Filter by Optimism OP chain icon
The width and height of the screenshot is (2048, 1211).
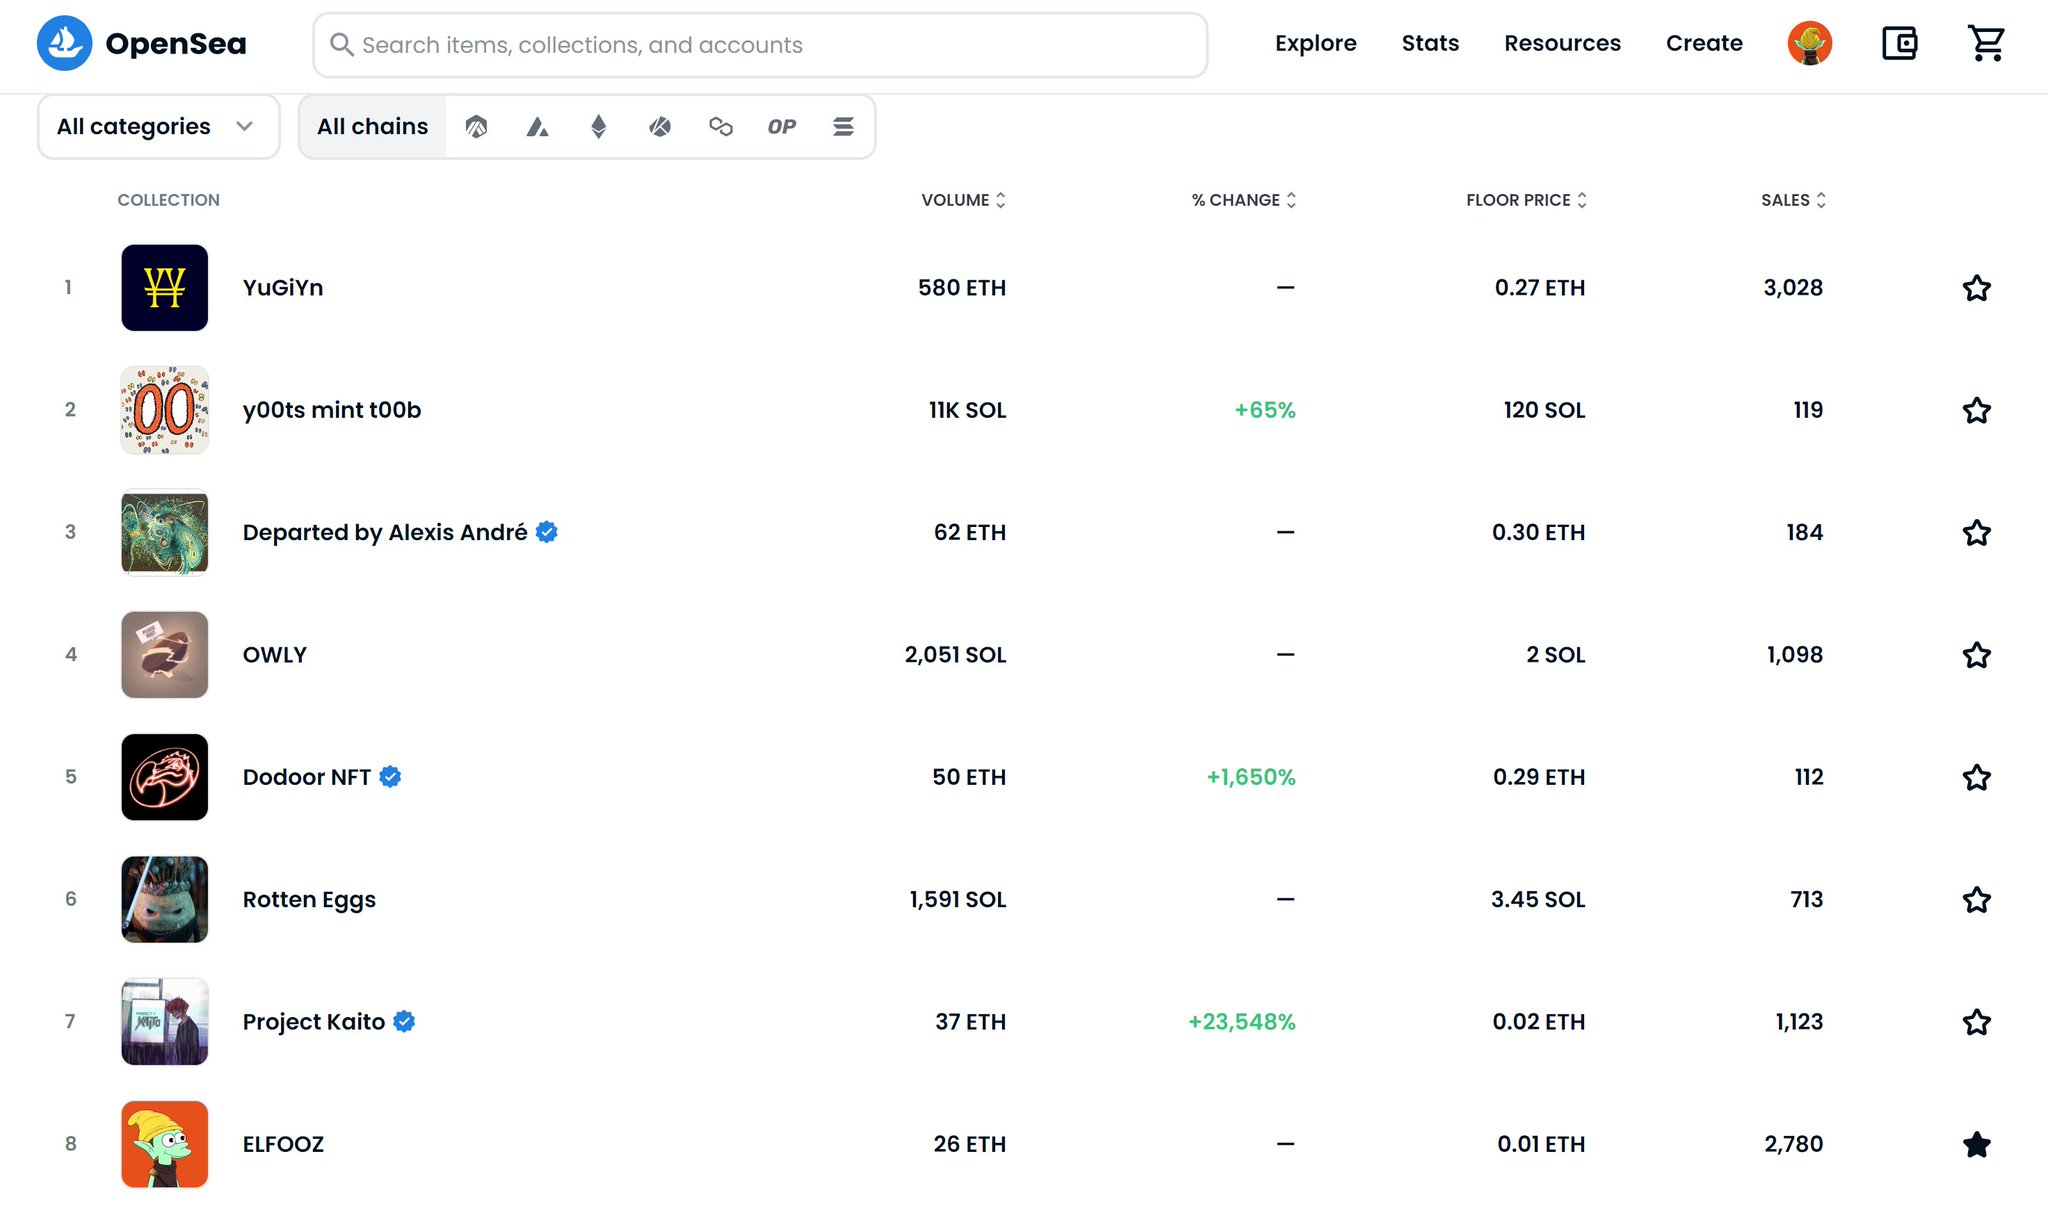point(782,127)
